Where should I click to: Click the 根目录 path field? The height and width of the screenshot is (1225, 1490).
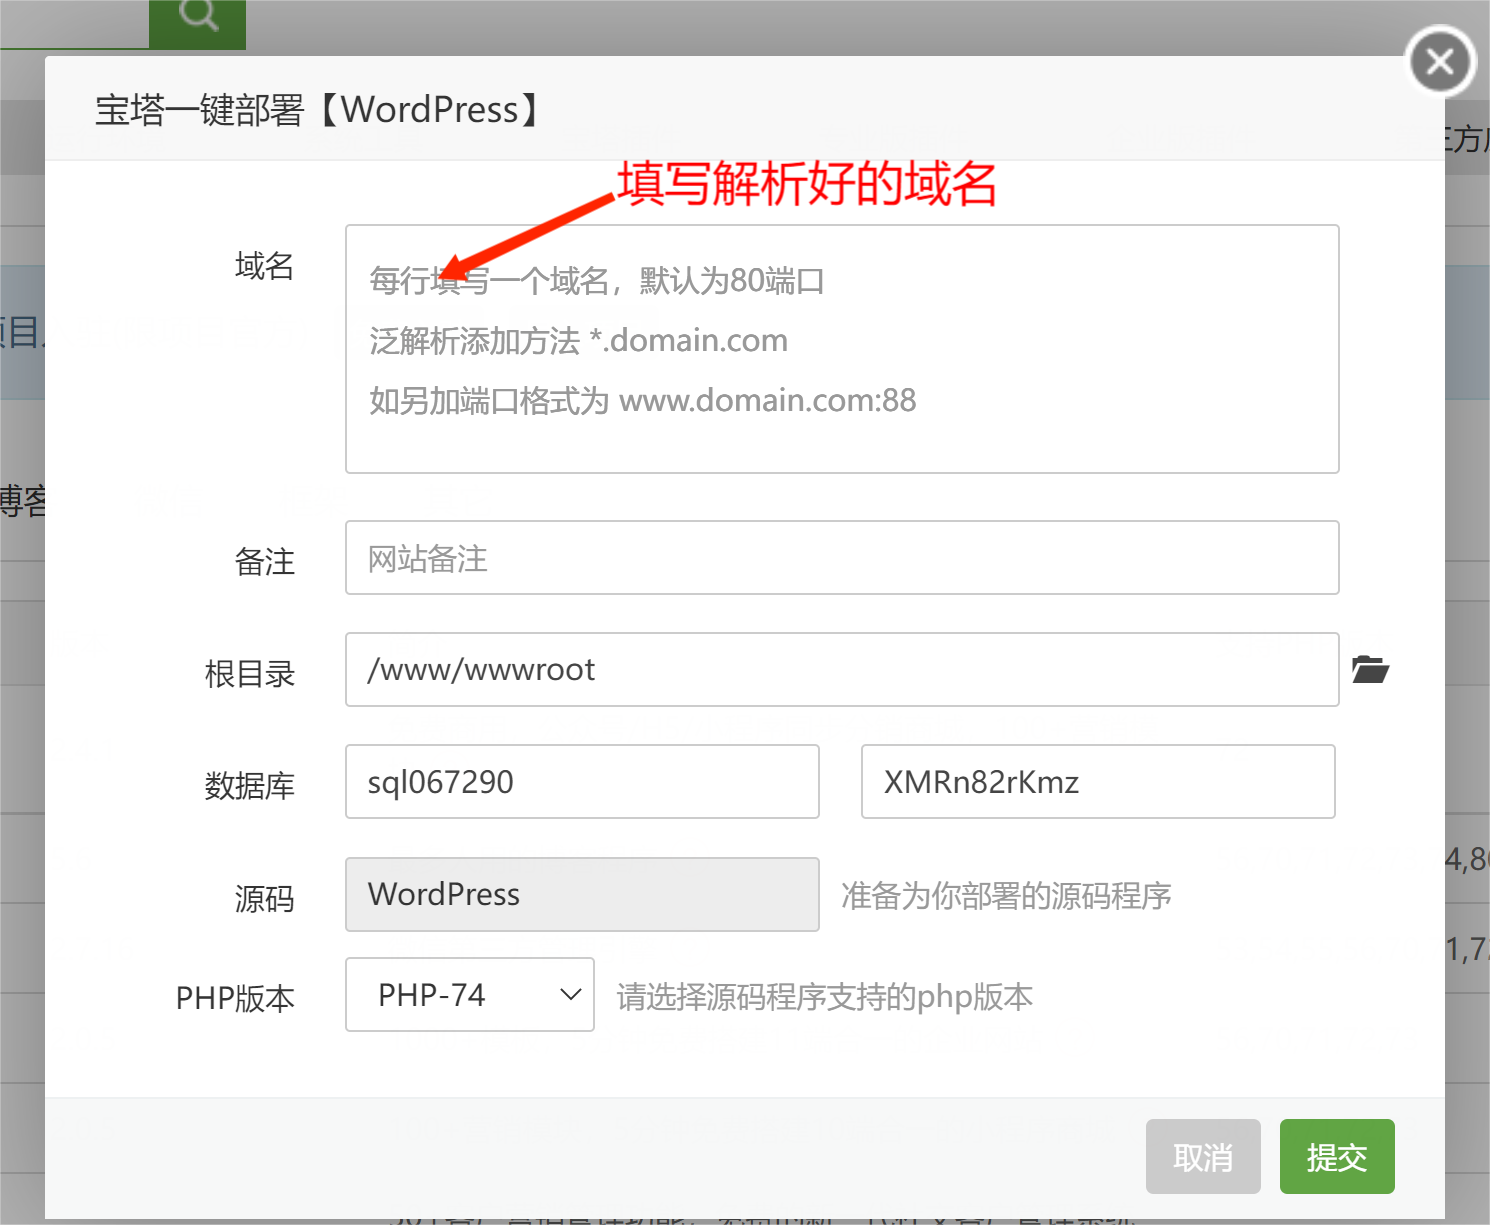pyautogui.click(x=842, y=670)
